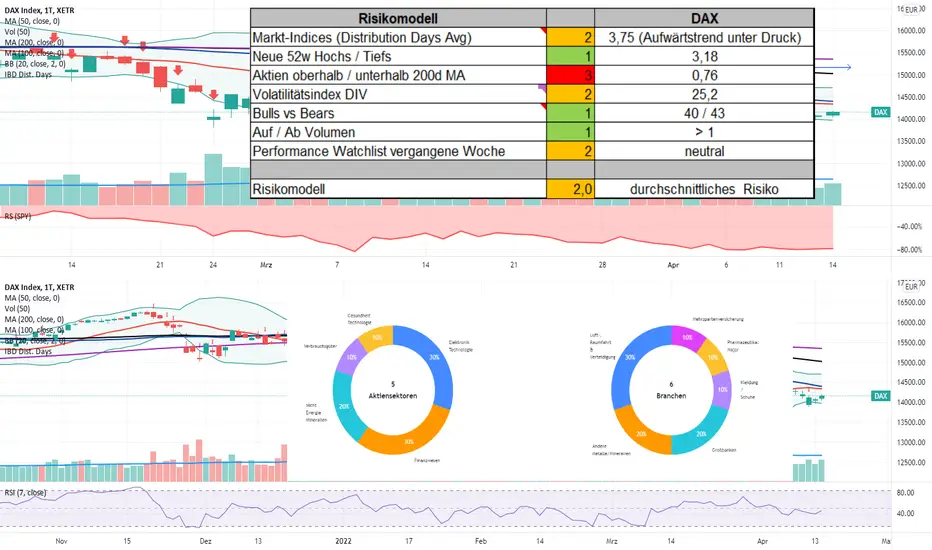Click the Aktiensektoren donut center label
This screenshot has width=932, height=550.
click(393, 395)
